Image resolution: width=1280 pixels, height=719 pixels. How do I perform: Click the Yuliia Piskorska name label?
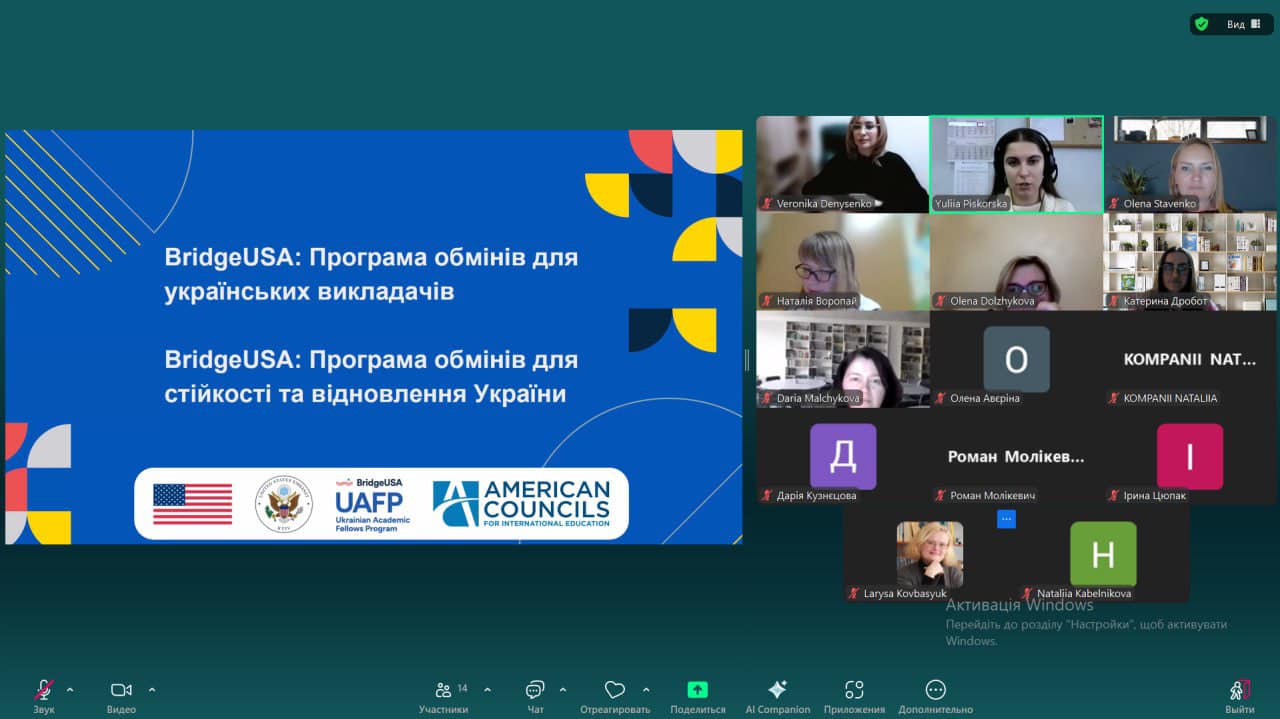pos(970,203)
